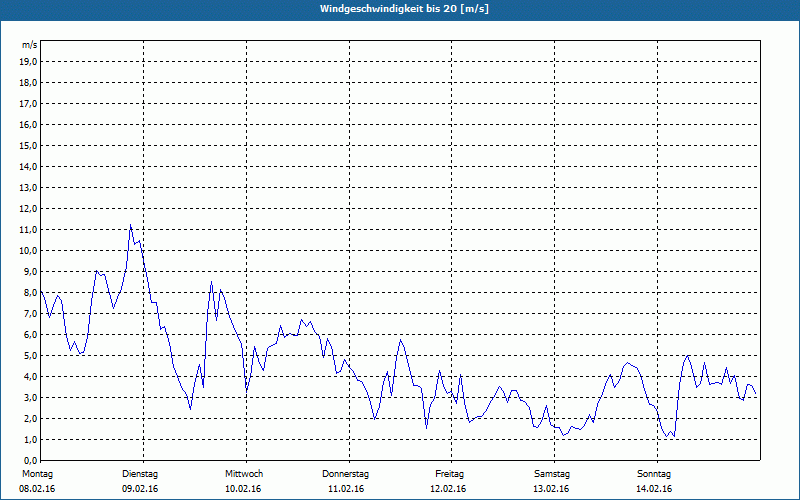This screenshot has width=800, height=500.
Task: Click the '7,0' y-axis label
Action: tap(30, 313)
